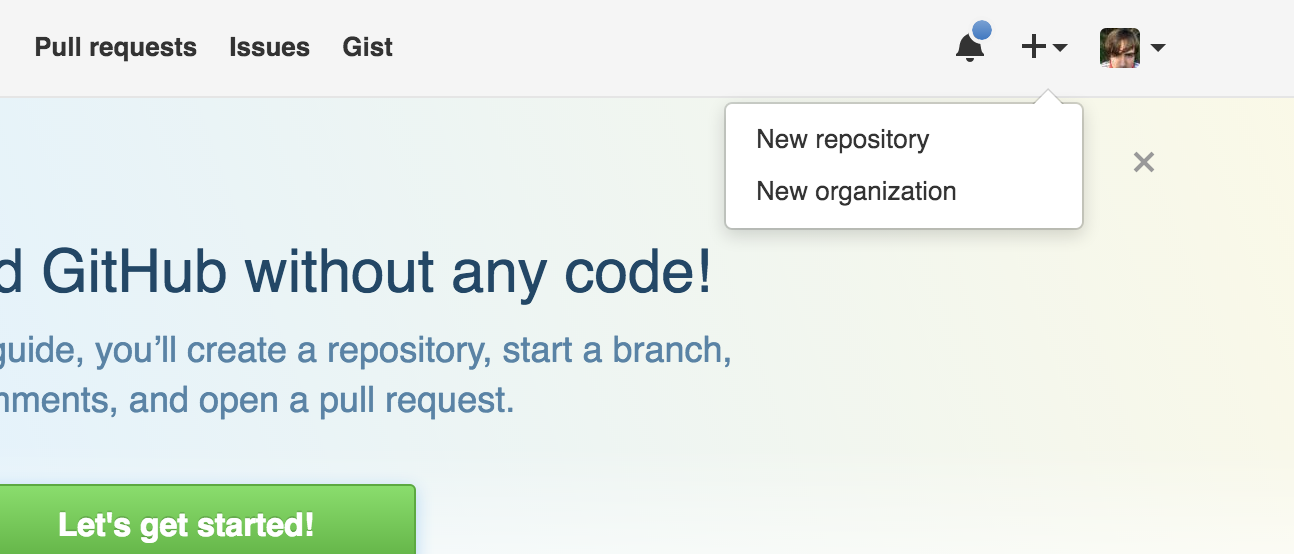
Task: Open the Issues page link
Action: 269,47
